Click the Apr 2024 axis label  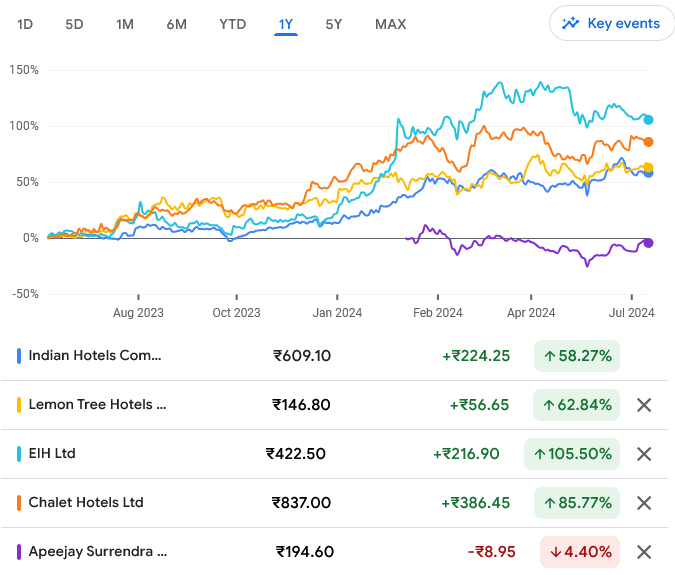click(531, 313)
